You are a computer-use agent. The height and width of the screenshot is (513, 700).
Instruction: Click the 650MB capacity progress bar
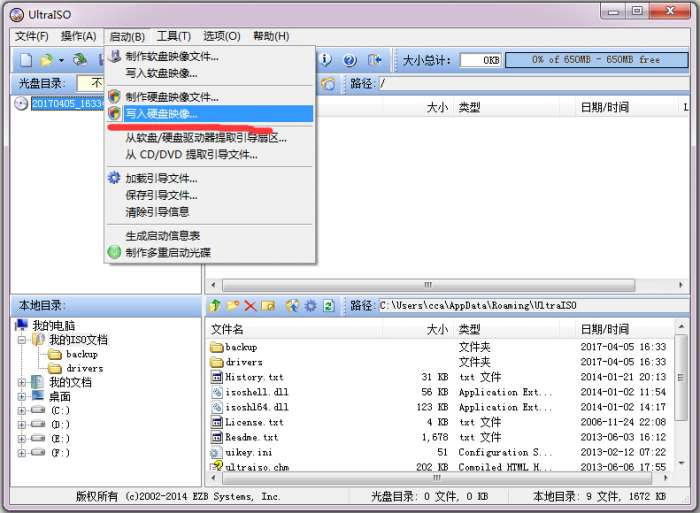click(x=596, y=60)
